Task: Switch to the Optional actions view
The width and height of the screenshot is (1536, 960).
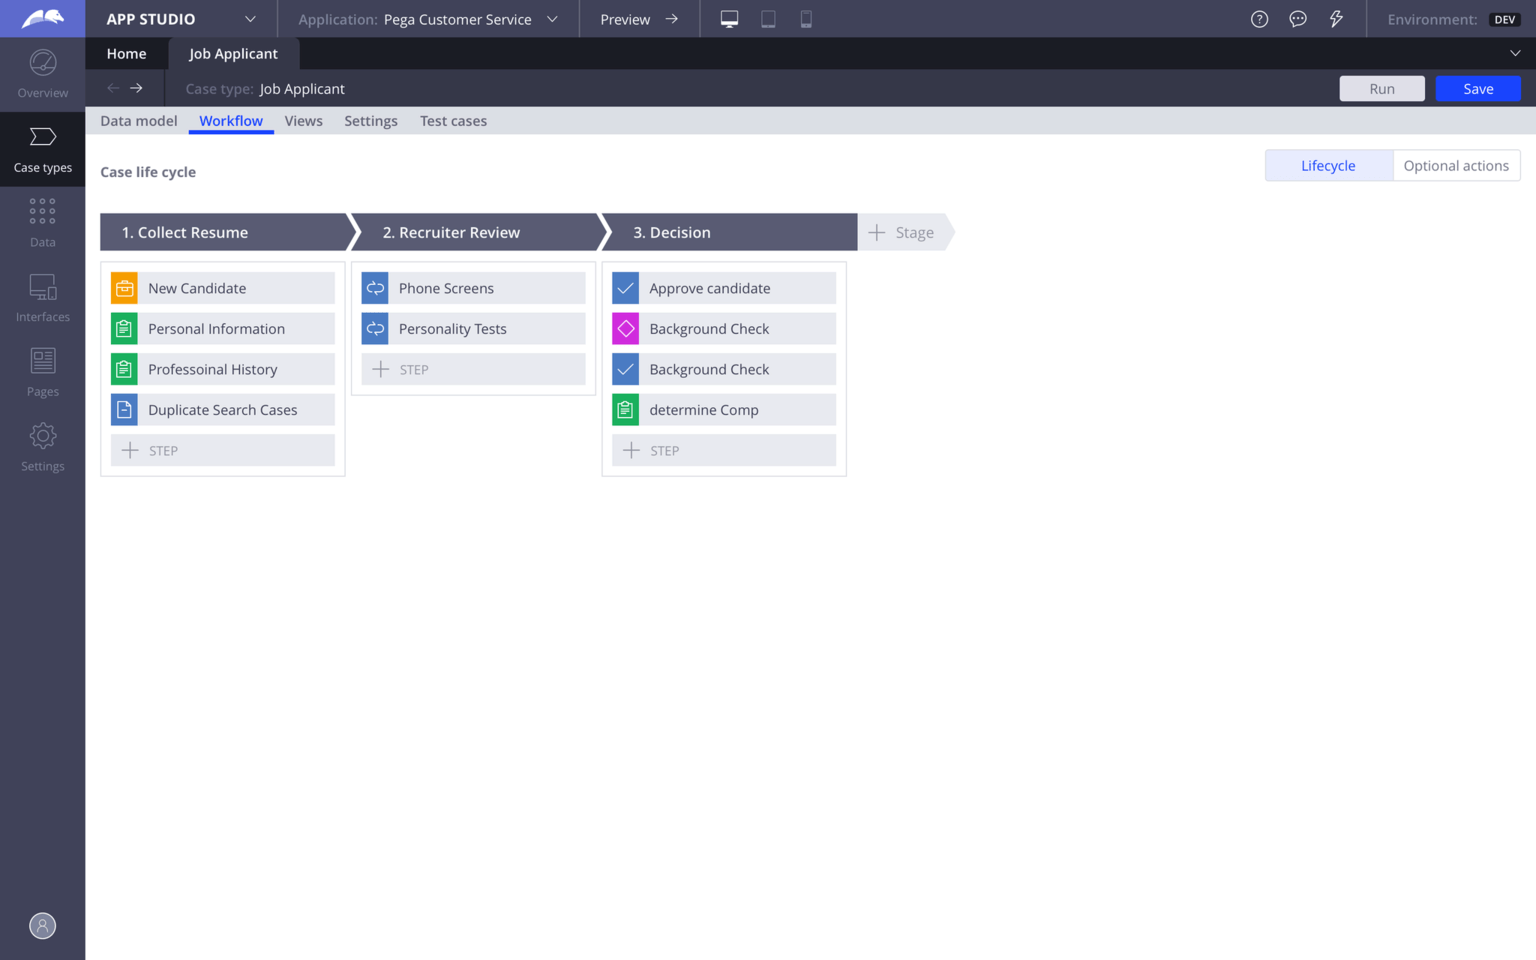Action: tap(1456, 165)
